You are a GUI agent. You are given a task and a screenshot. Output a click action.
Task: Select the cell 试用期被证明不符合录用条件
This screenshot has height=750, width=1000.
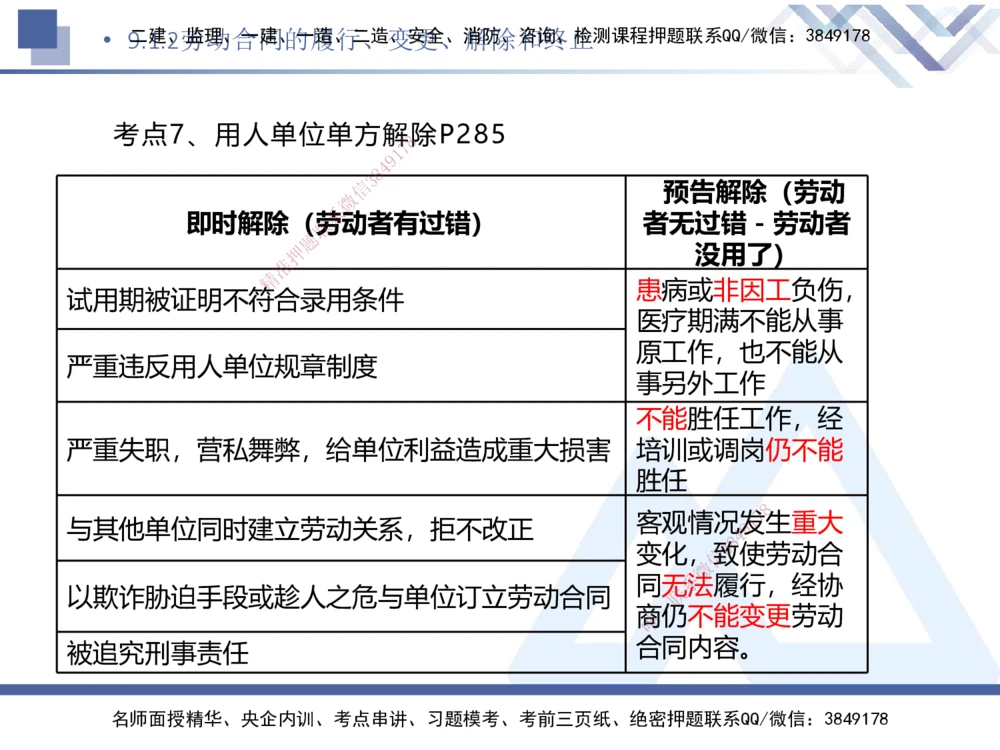[235, 297]
